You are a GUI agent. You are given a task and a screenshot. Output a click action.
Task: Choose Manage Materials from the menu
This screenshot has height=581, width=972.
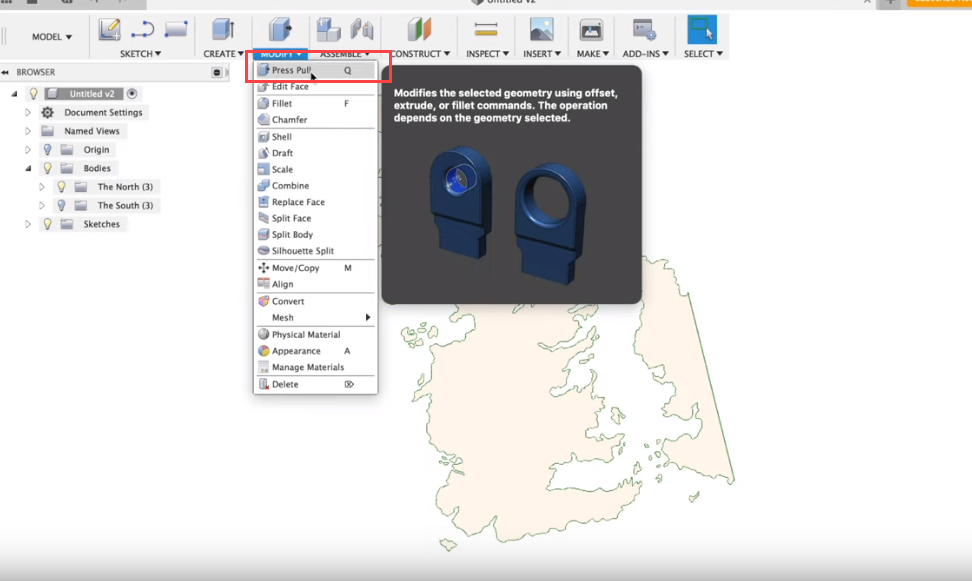tap(315, 367)
